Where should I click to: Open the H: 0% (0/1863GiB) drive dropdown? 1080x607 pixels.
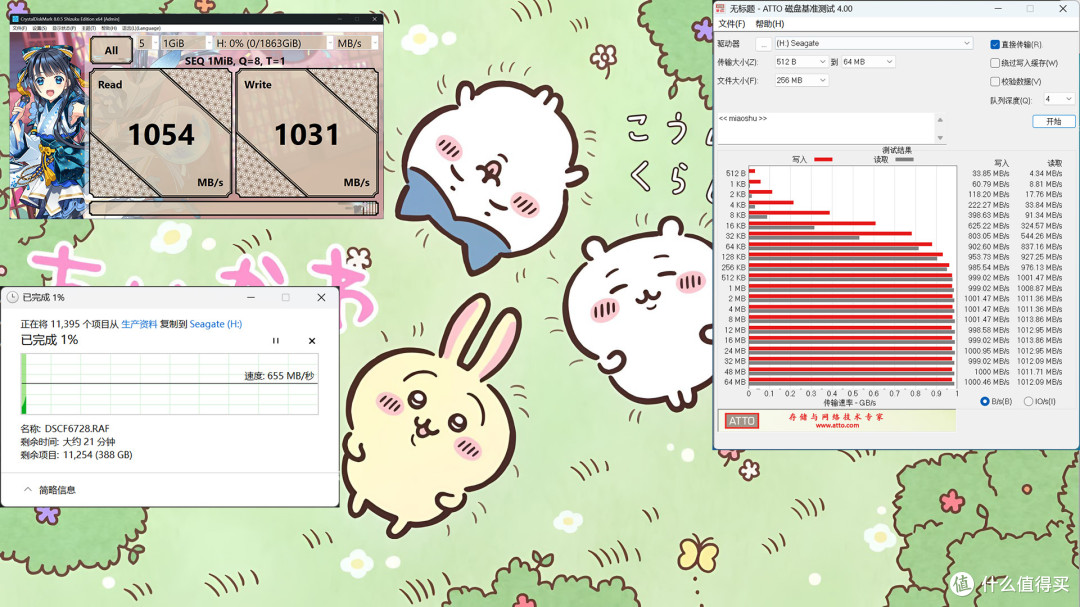273,43
